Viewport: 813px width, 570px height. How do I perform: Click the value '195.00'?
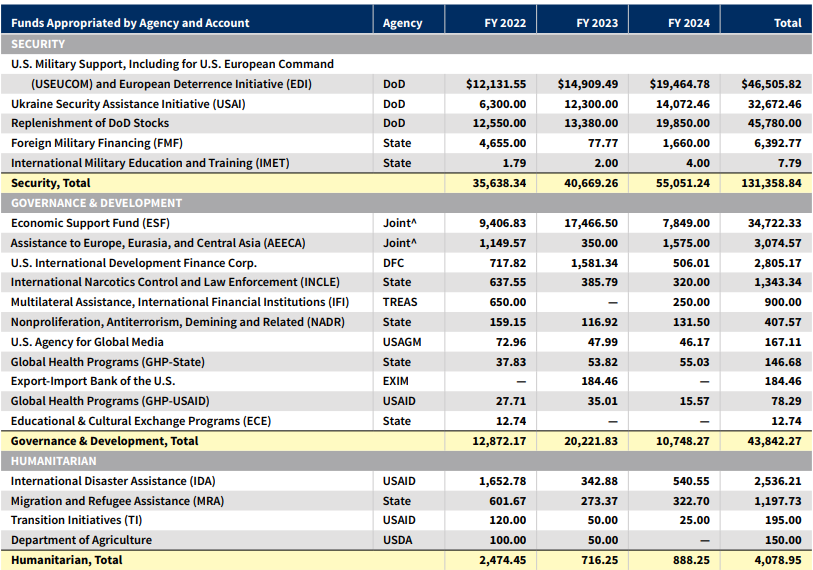783,520
